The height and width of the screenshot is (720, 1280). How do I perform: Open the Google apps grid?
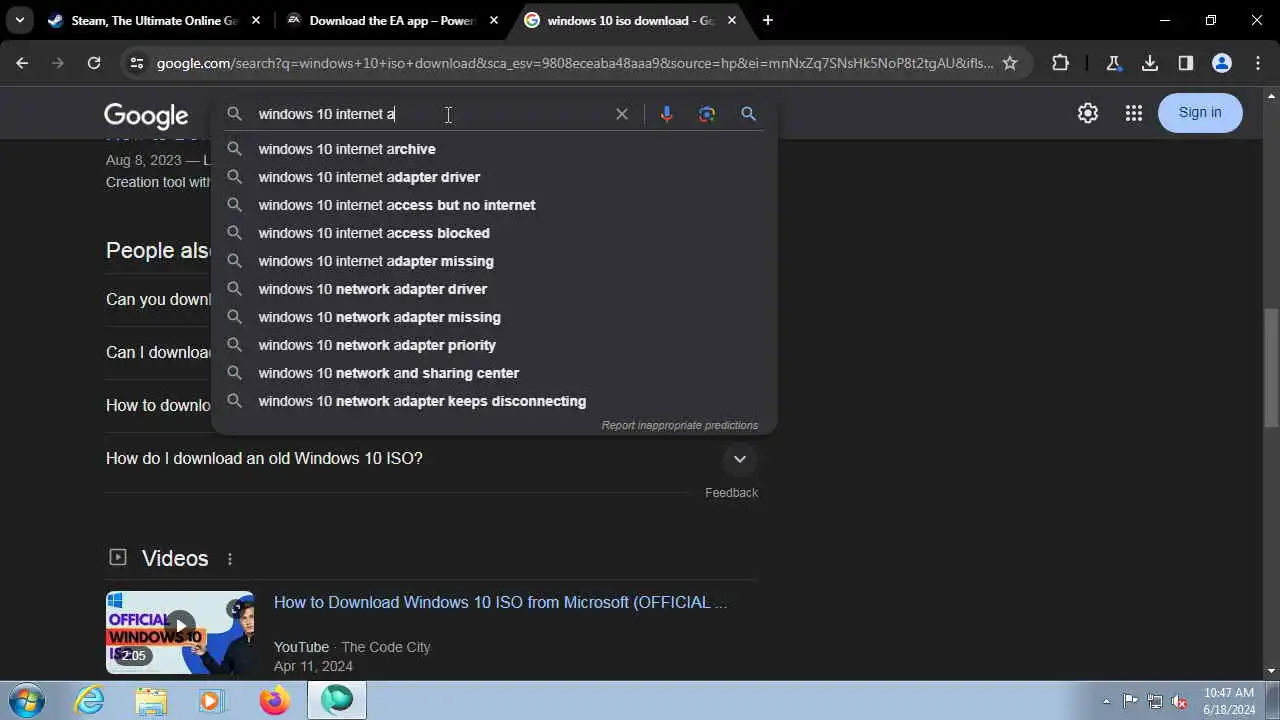click(1133, 113)
